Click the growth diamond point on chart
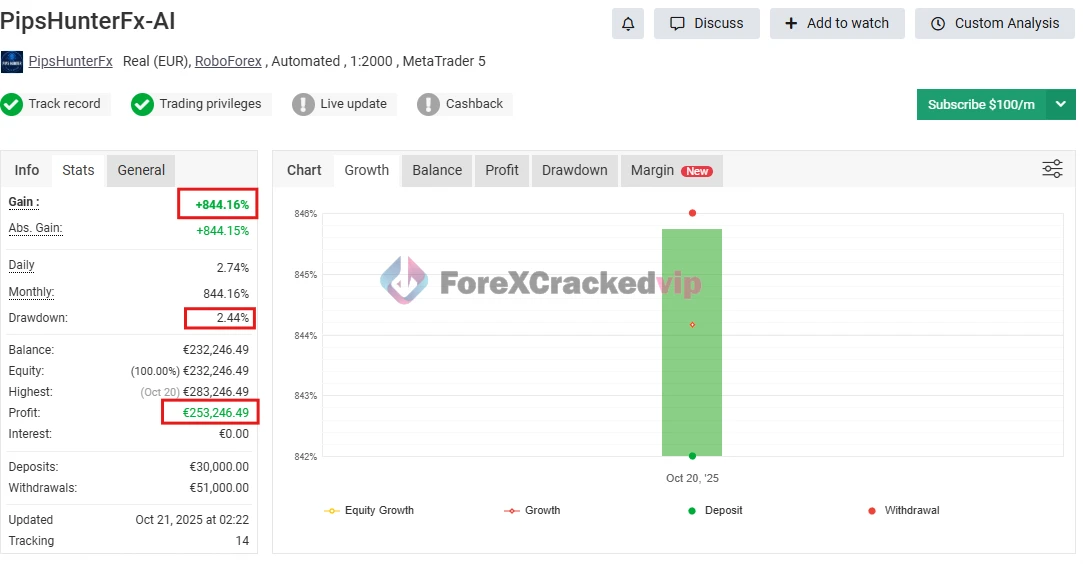 point(692,324)
